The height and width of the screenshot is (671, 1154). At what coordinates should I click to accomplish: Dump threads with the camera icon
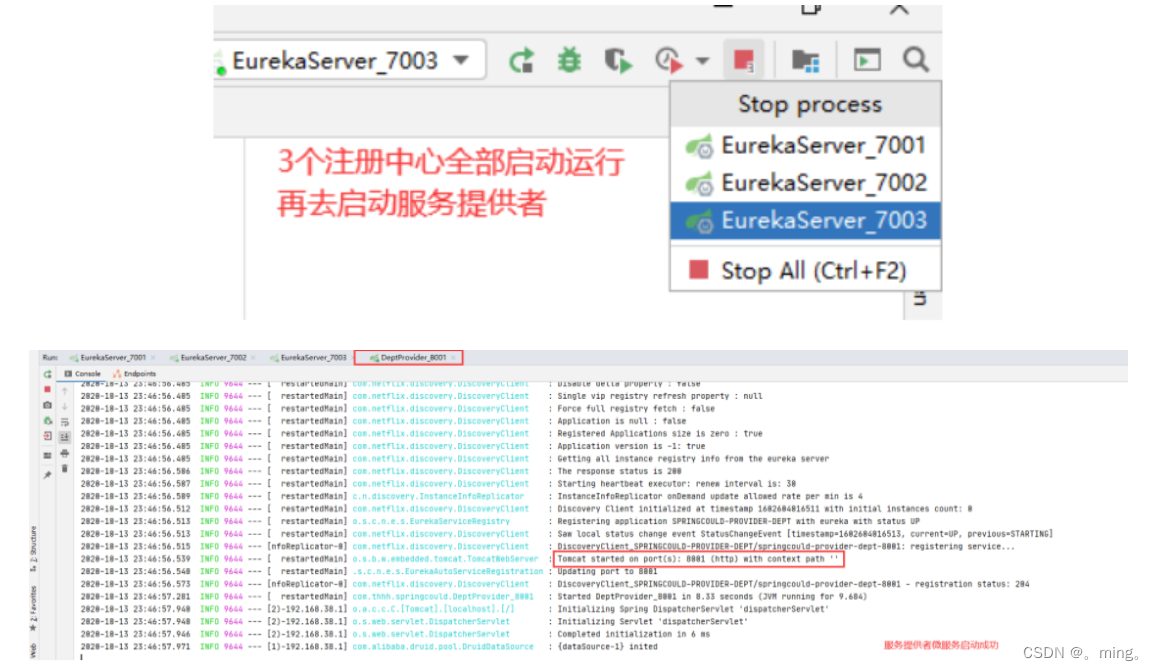(48, 405)
